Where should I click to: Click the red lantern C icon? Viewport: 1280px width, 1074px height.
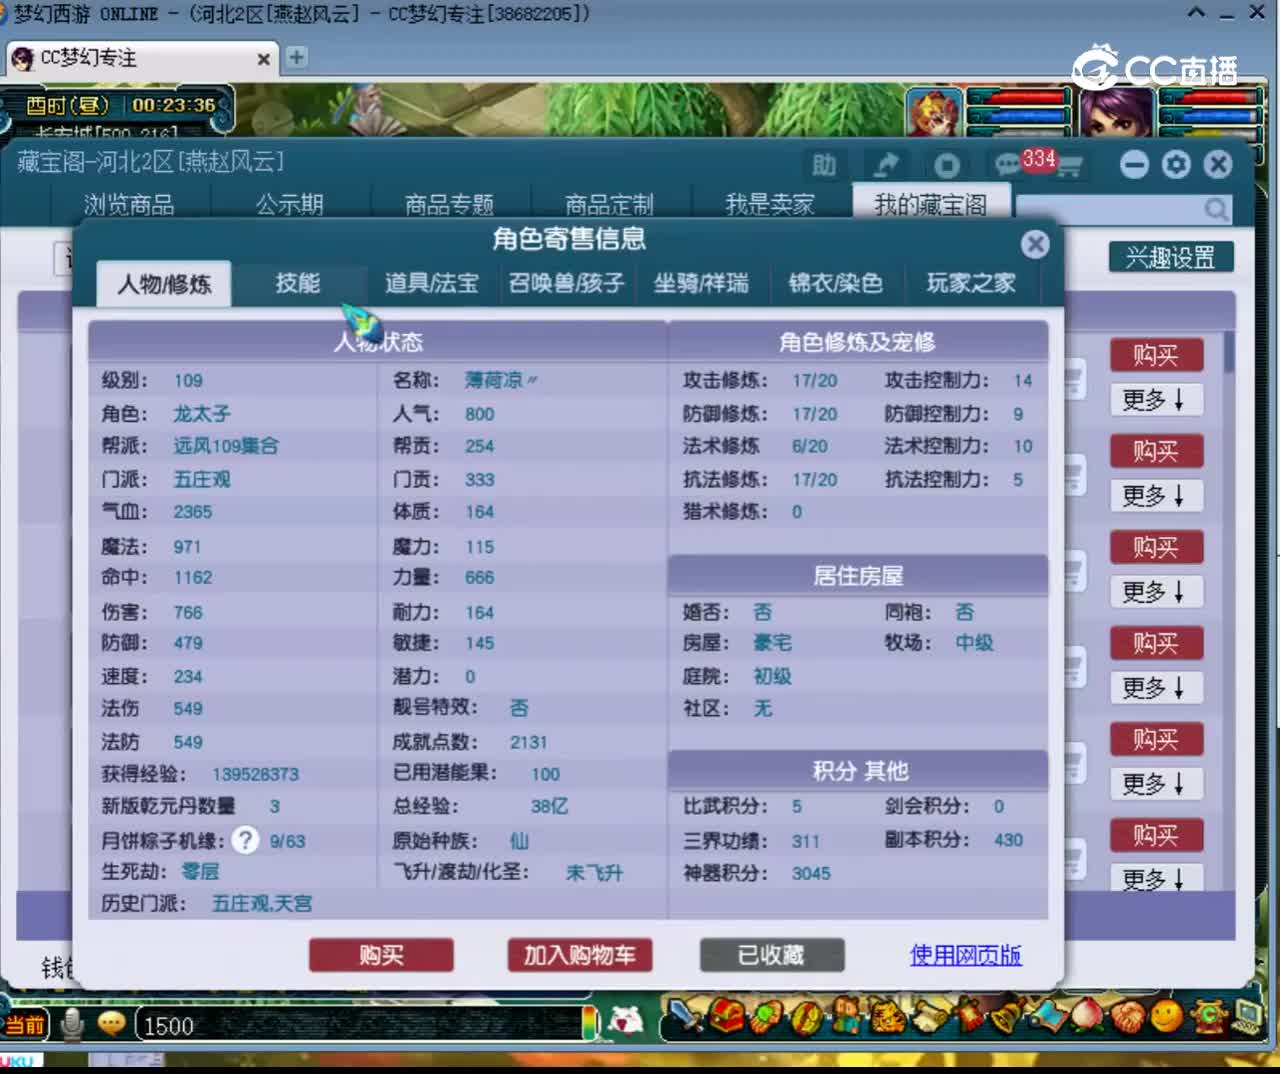[1207, 1016]
